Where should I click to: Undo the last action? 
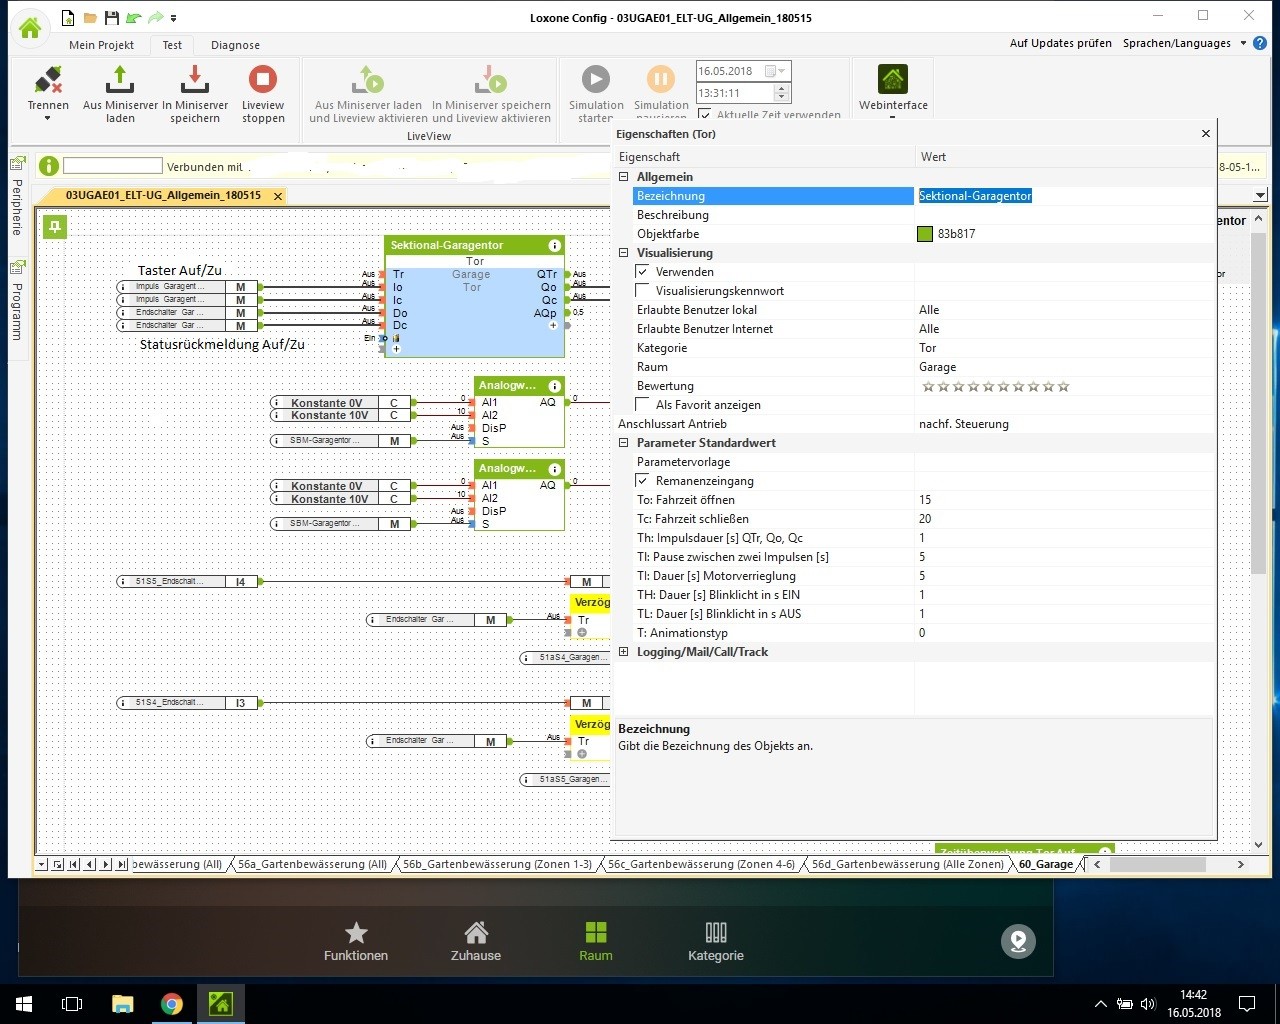133,18
